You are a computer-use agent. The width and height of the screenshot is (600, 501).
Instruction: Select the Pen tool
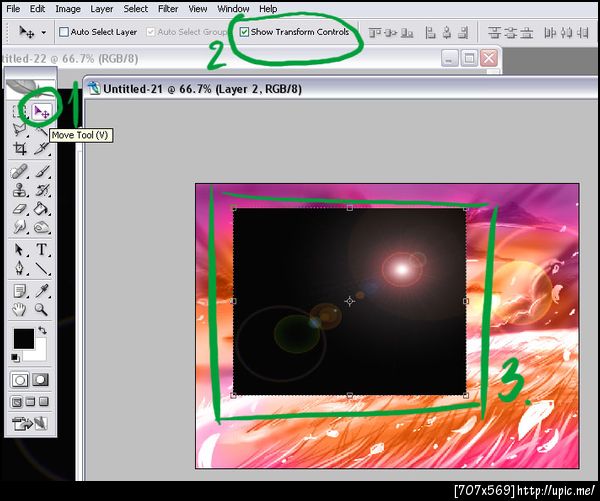coord(19,268)
